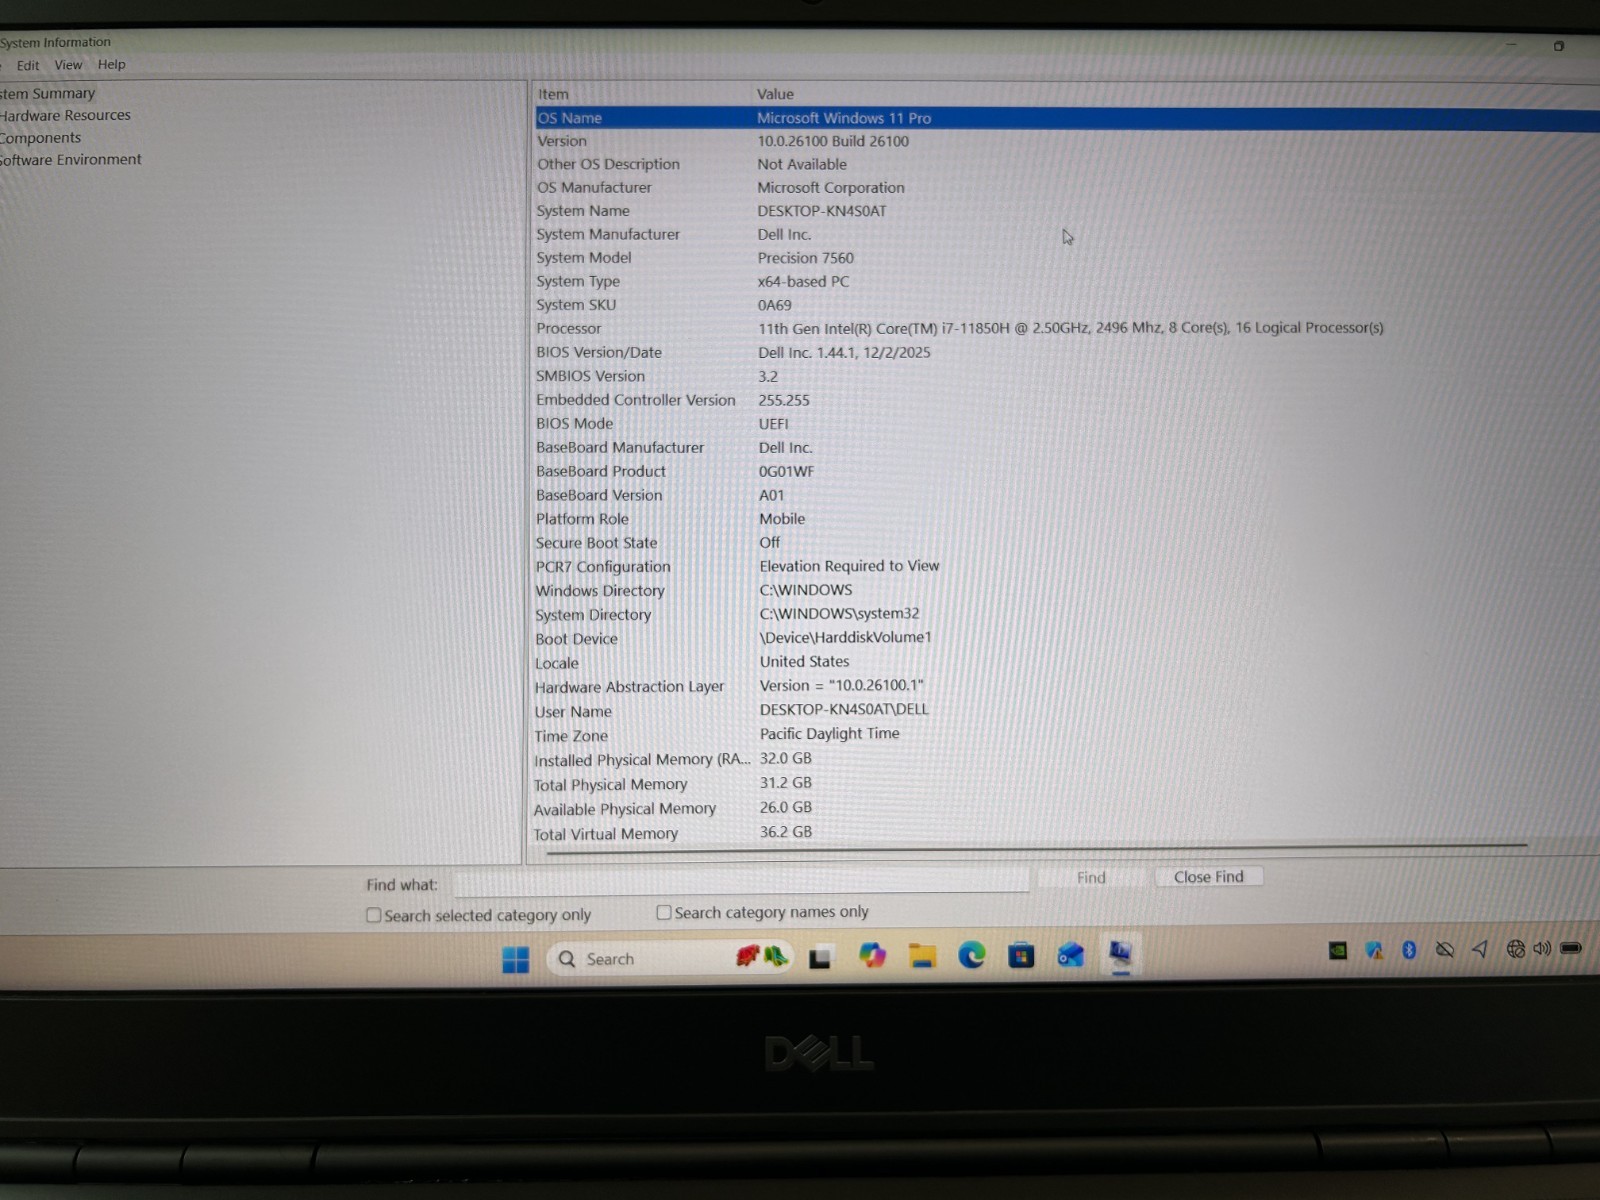Click the crossed-out cloud tray icon

click(x=1444, y=949)
